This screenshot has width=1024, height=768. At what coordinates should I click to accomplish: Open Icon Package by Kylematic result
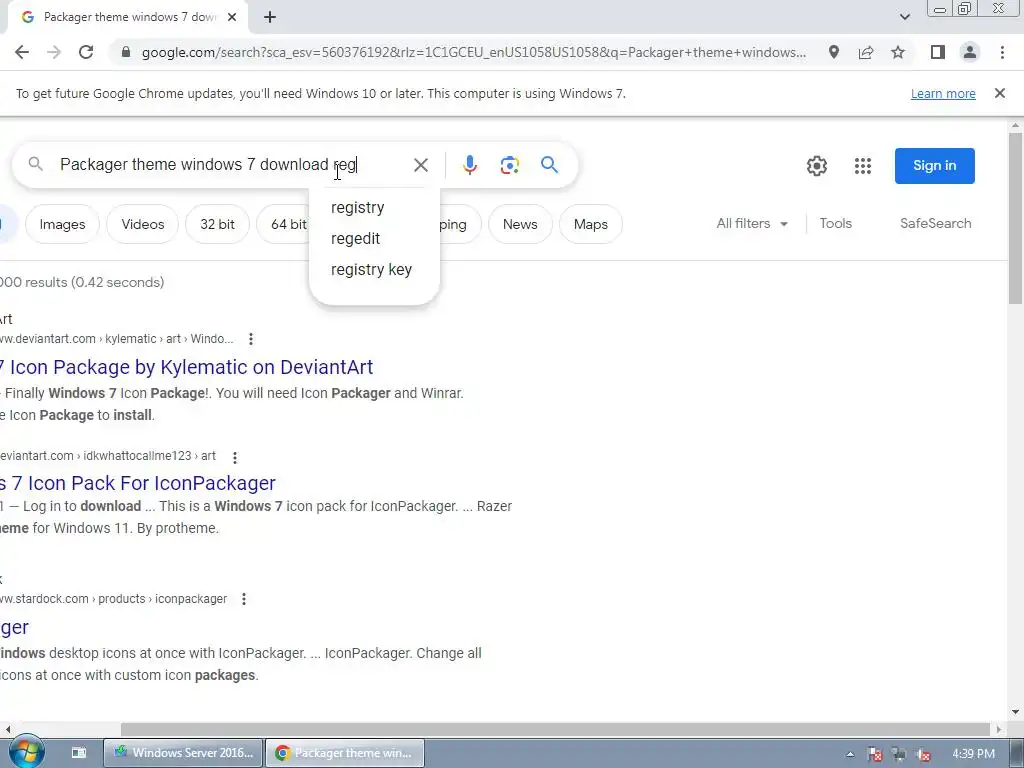pos(187,367)
